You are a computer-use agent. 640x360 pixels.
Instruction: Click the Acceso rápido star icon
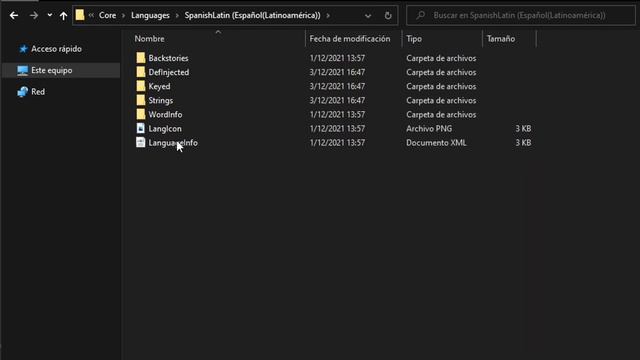[23, 49]
